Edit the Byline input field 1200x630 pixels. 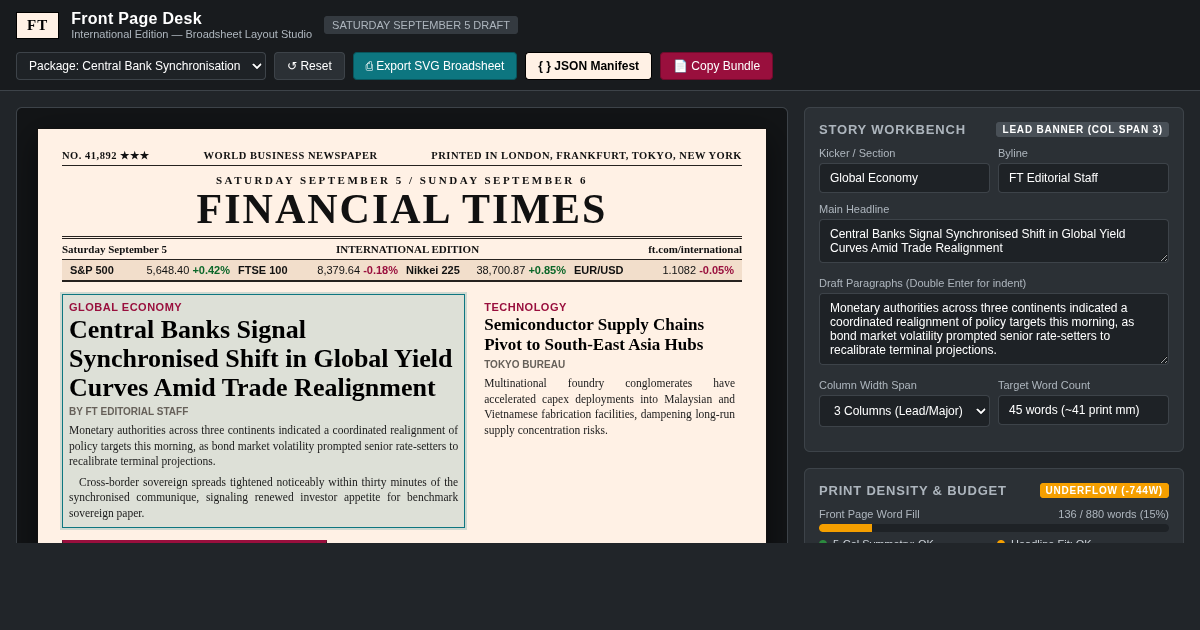pos(1083,178)
